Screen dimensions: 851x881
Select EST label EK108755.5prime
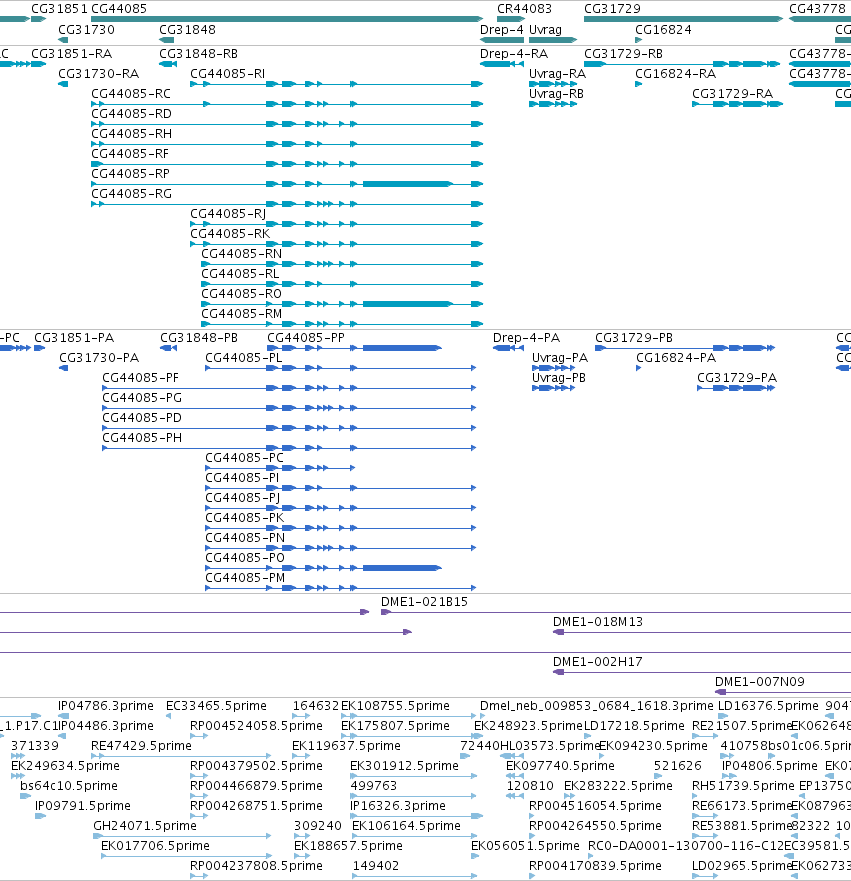coord(395,706)
